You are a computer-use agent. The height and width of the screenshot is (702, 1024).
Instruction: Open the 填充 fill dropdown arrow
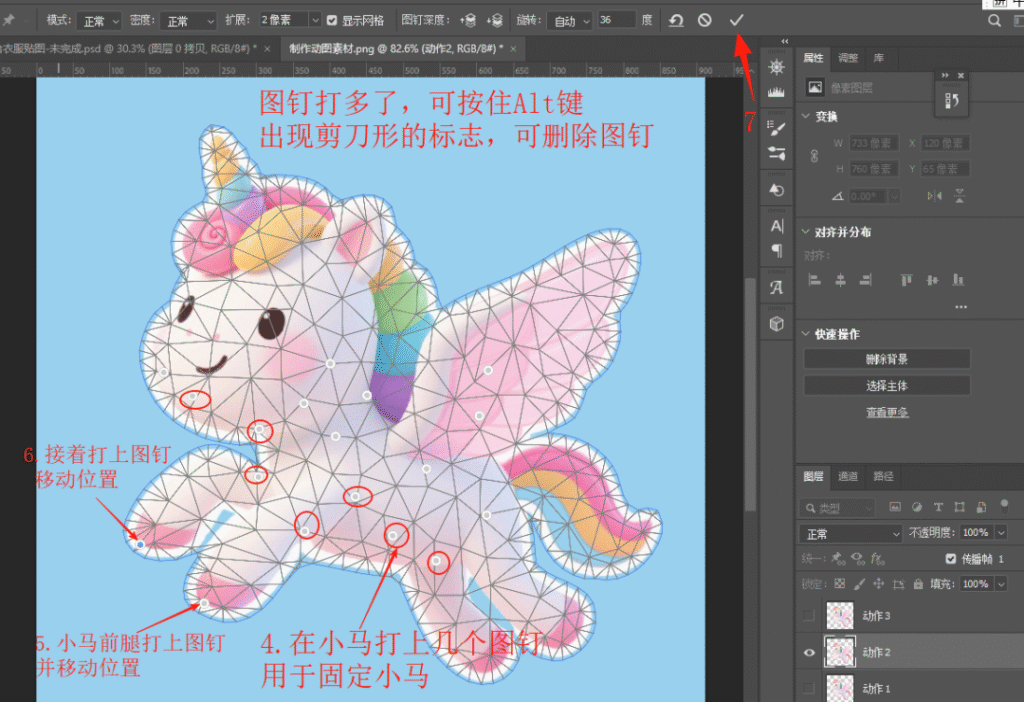[x=1001, y=584]
